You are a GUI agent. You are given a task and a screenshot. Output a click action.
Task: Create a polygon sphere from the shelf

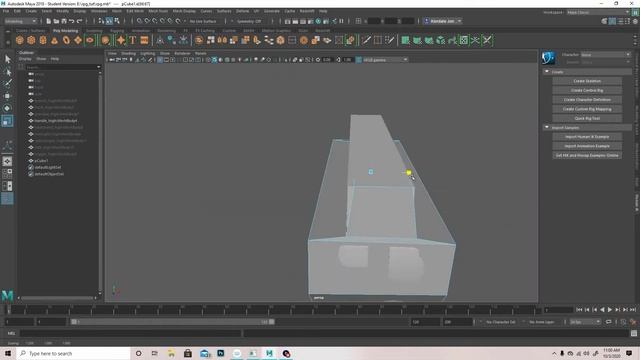(20, 40)
